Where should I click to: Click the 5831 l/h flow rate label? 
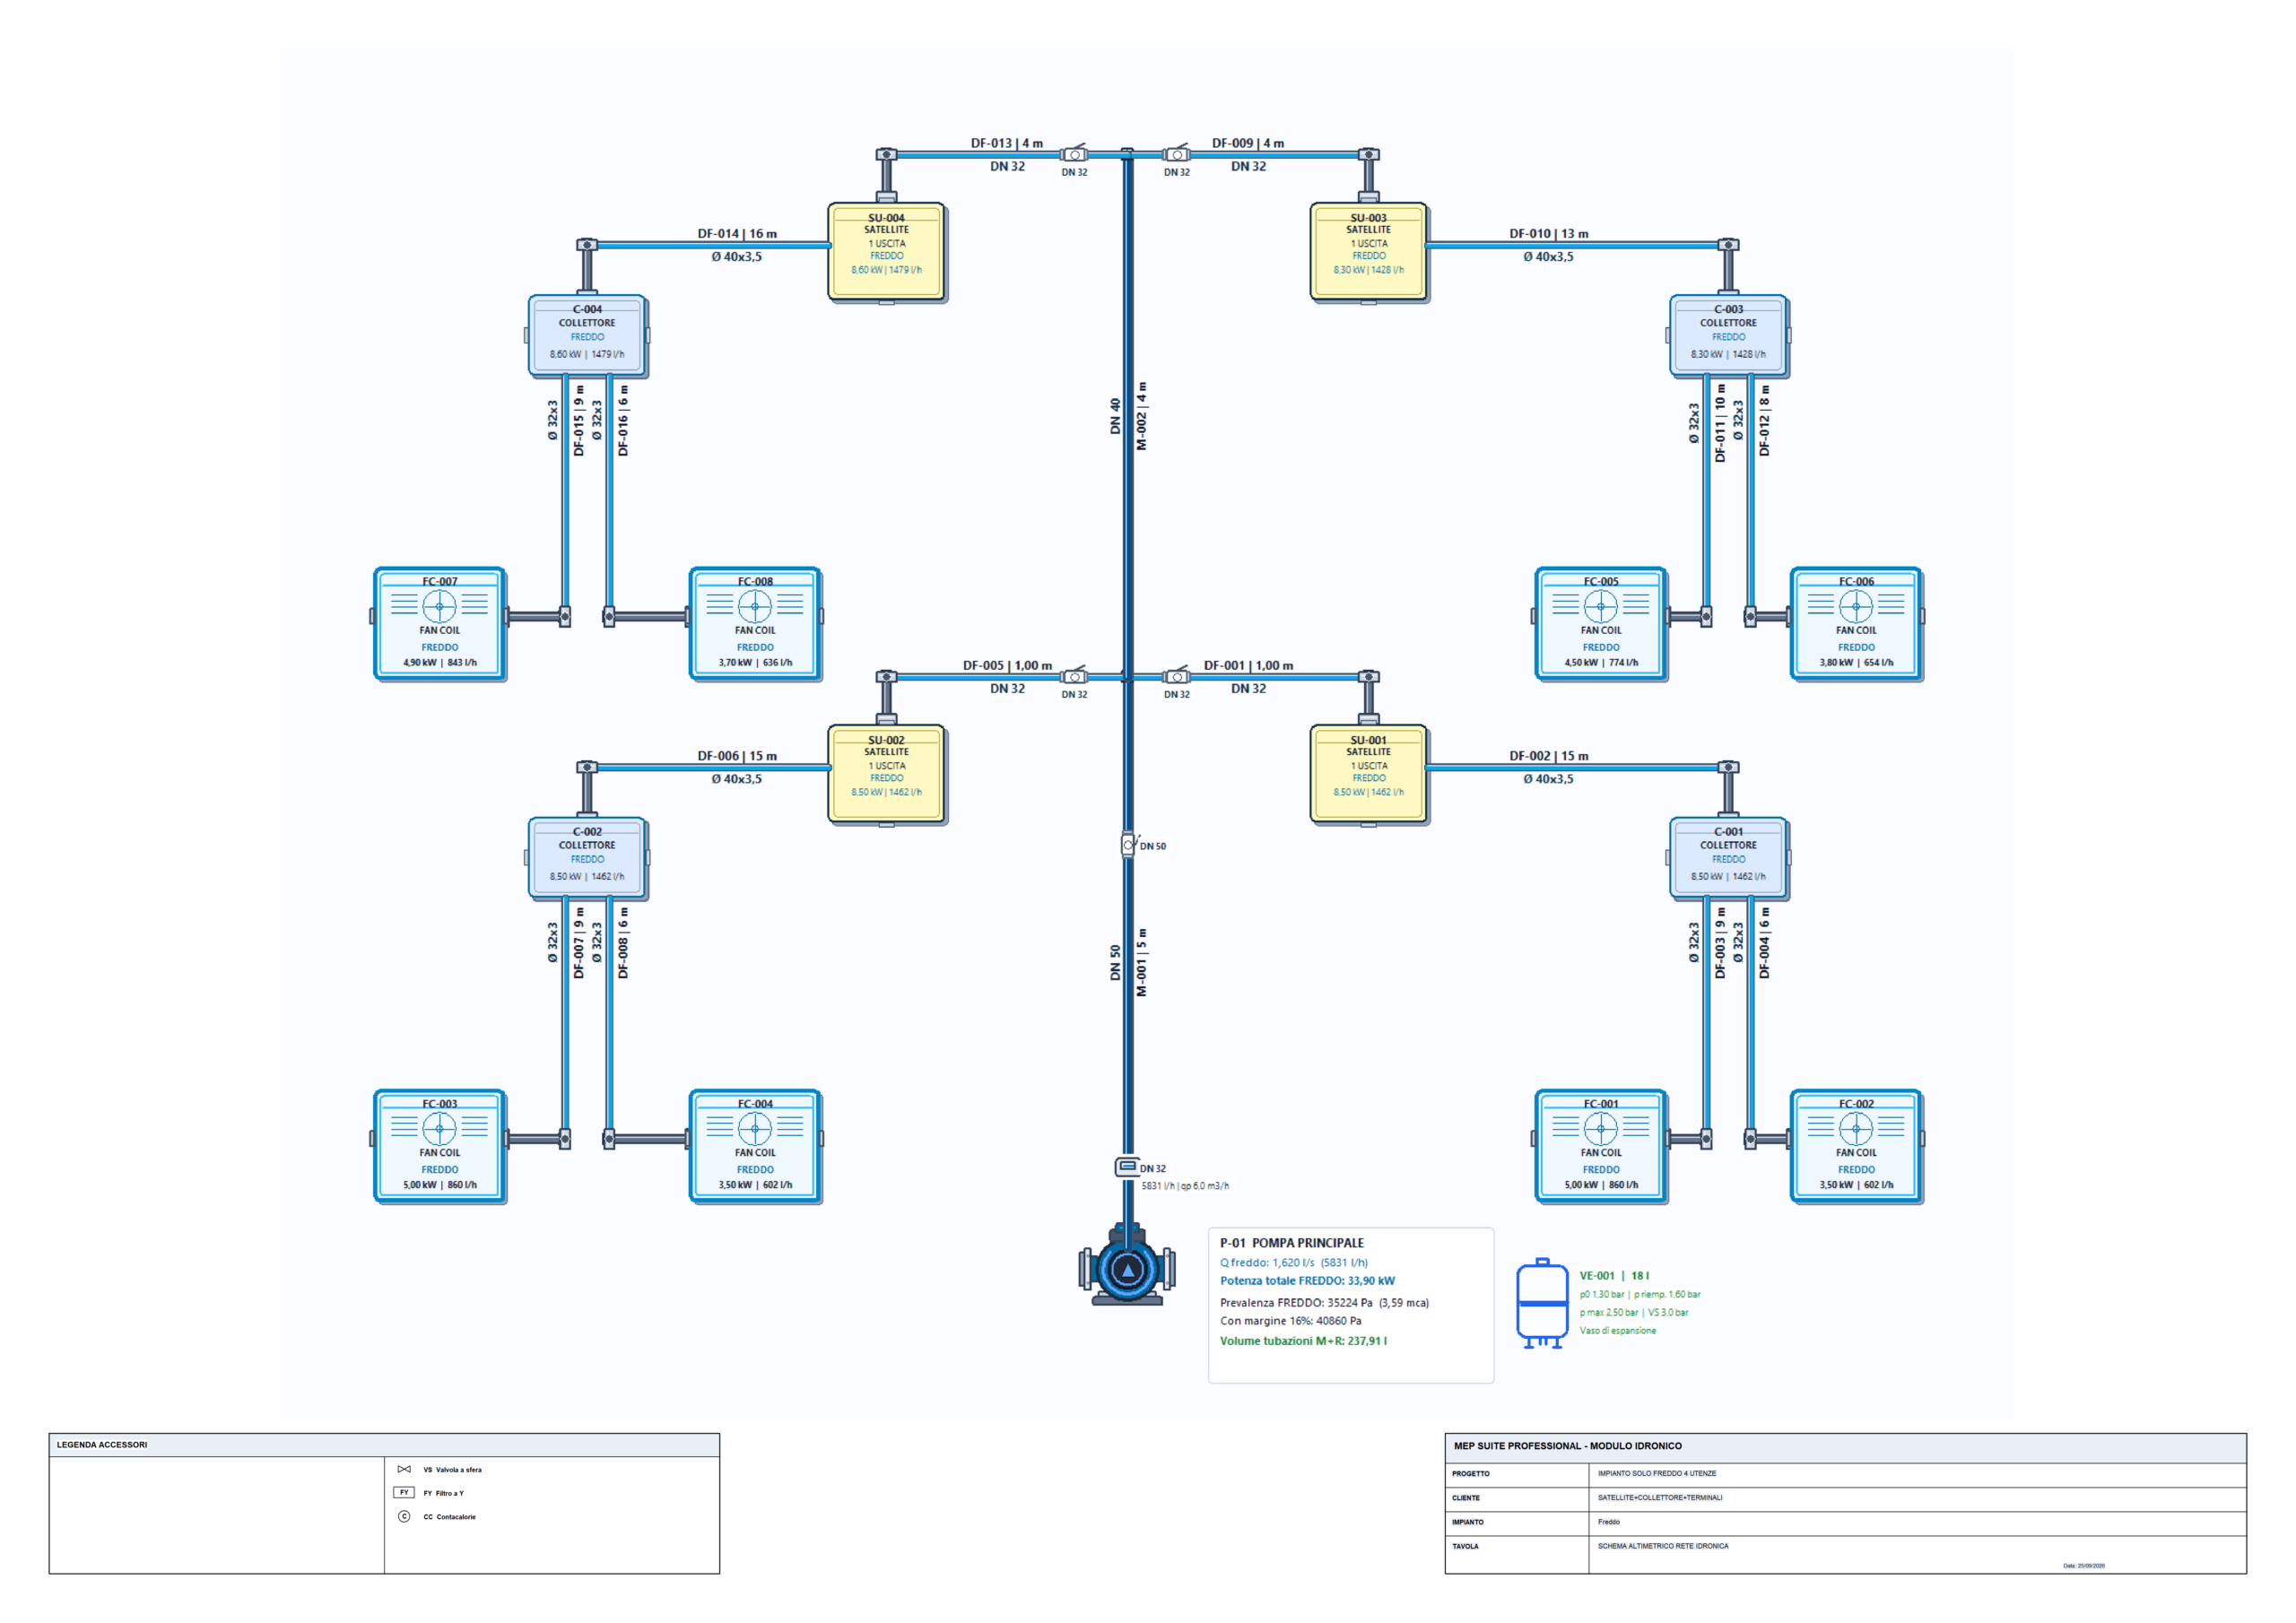(x=1185, y=1186)
